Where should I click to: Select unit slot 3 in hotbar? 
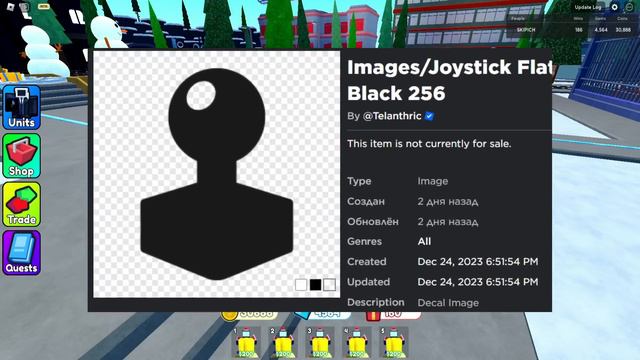[320, 343]
